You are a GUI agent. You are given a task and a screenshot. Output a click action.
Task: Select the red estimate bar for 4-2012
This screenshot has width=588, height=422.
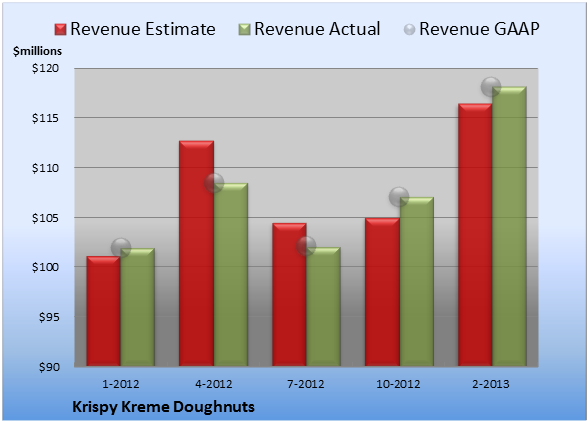click(196, 253)
